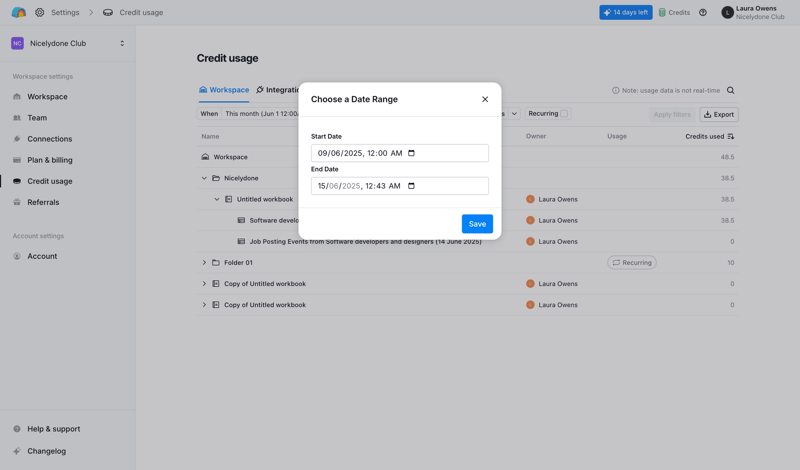This screenshot has height=470, width=800.
Task: Click the Workspace row building icon
Action: [205, 157]
